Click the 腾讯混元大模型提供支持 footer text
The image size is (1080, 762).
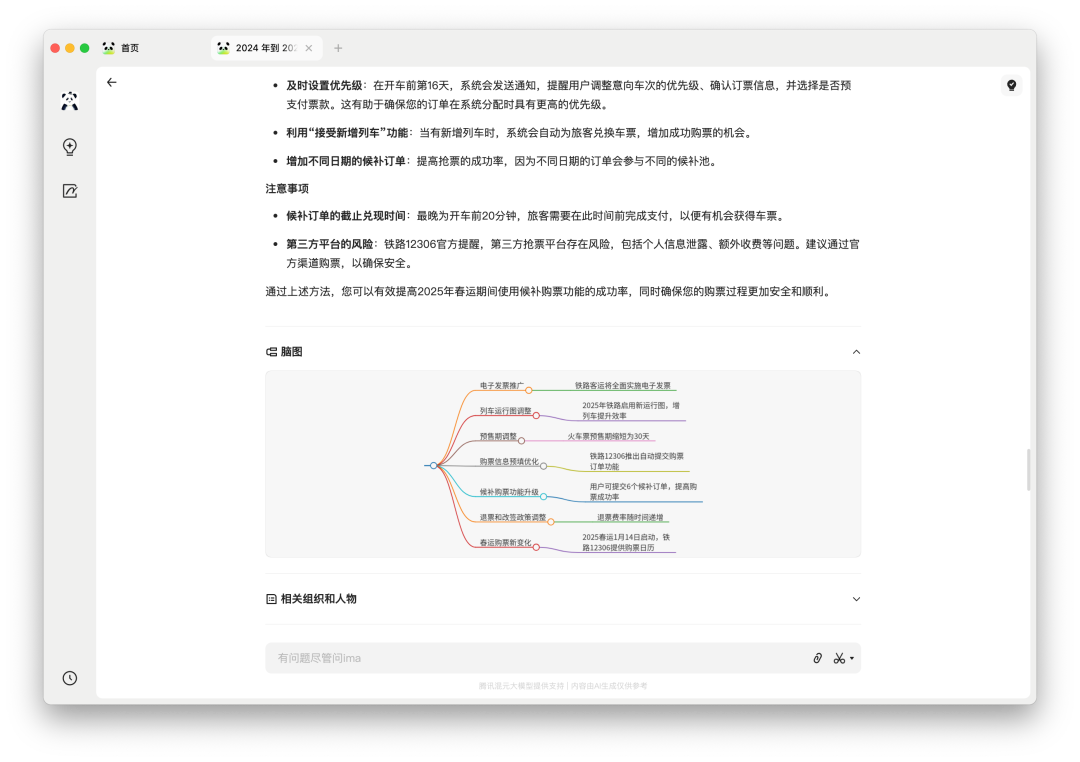coord(521,686)
